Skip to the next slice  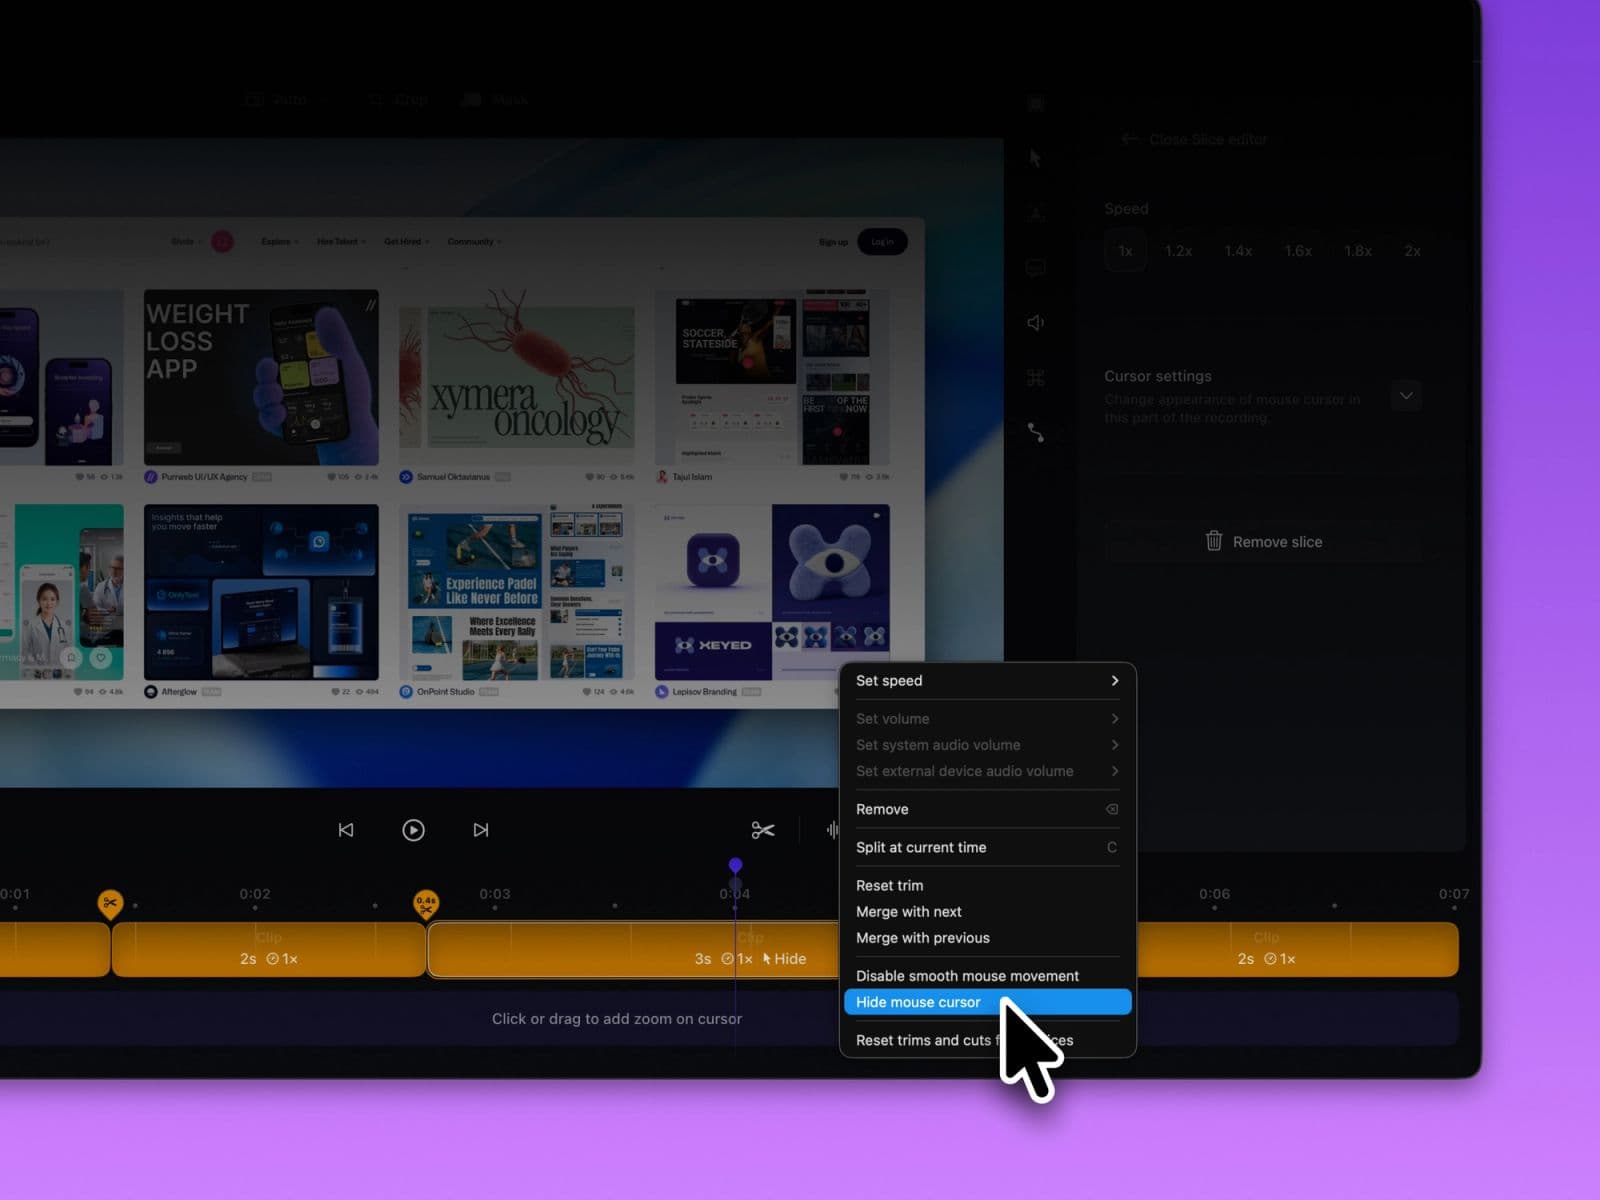pos(481,830)
